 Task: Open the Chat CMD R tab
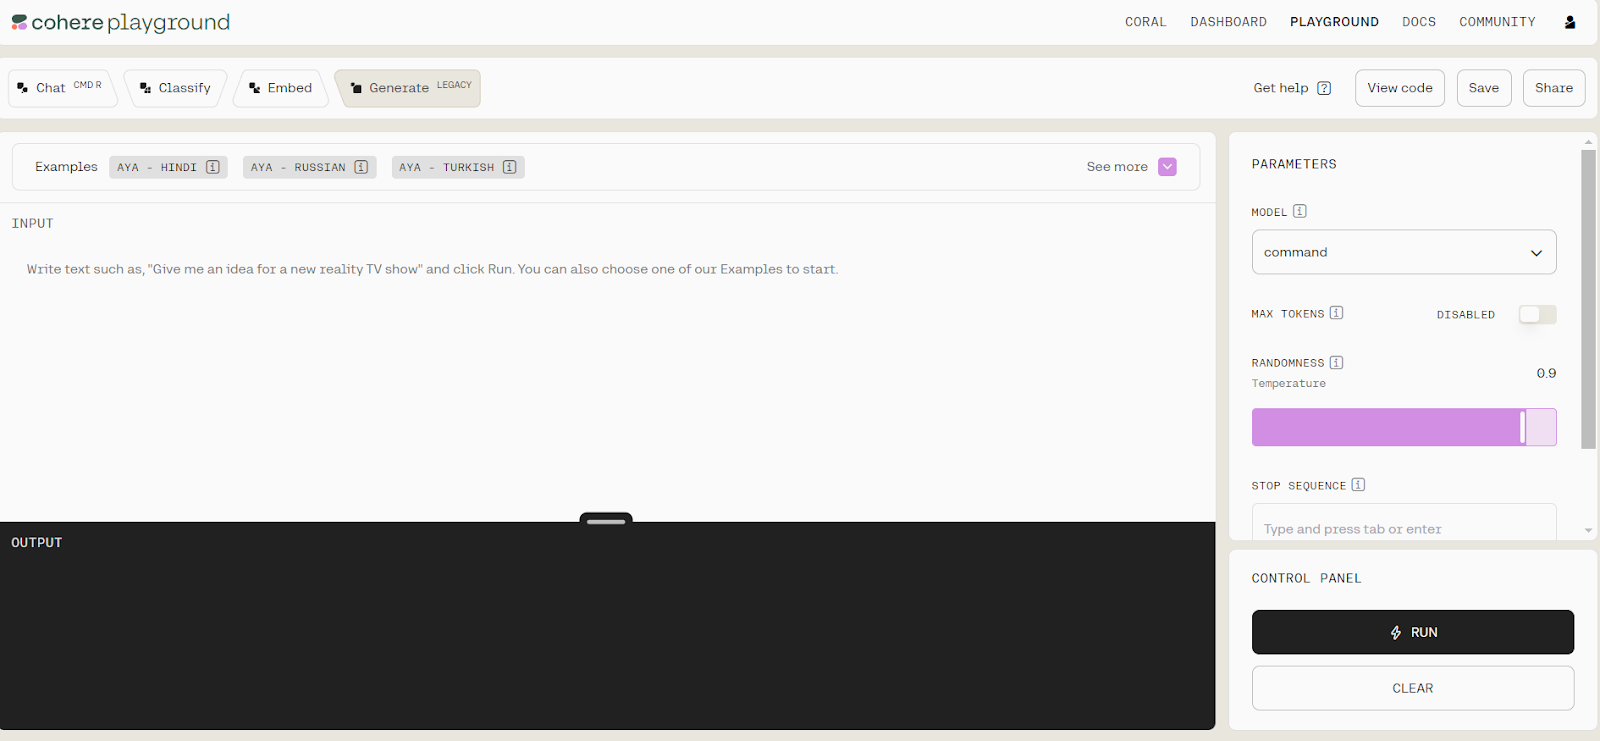[62, 88]
